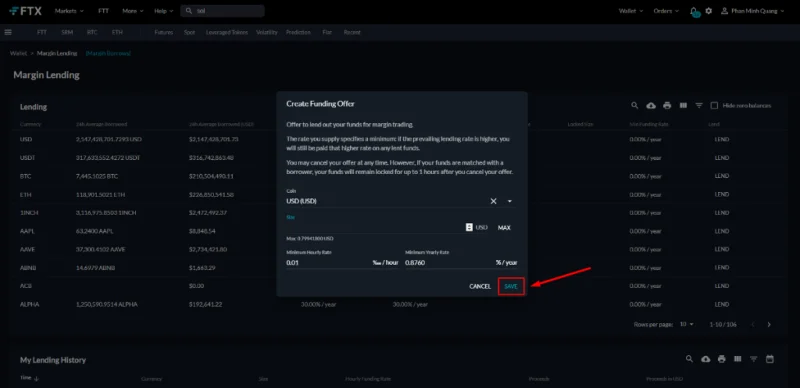The width and height of the screenshot is (800, 388).
Task: Switch to the Spot tab
Action: coord(189,32)
